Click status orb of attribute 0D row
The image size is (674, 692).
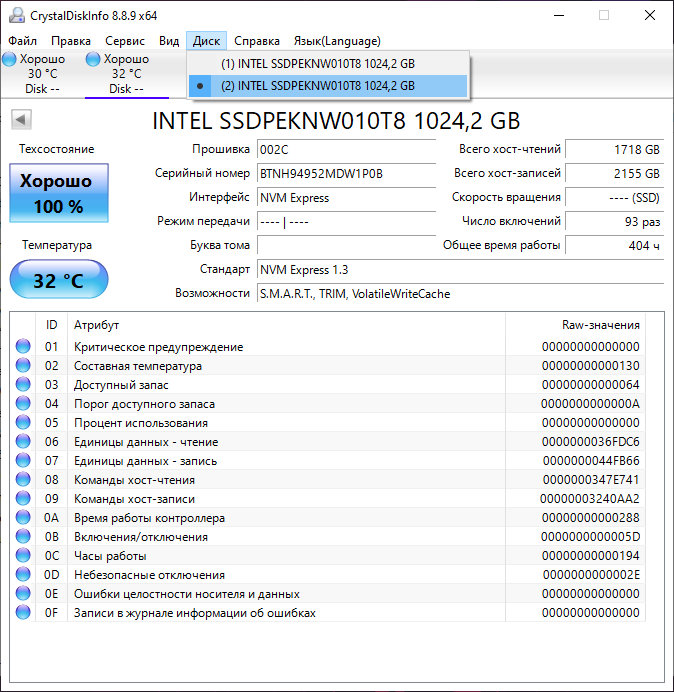coord(23,574)
